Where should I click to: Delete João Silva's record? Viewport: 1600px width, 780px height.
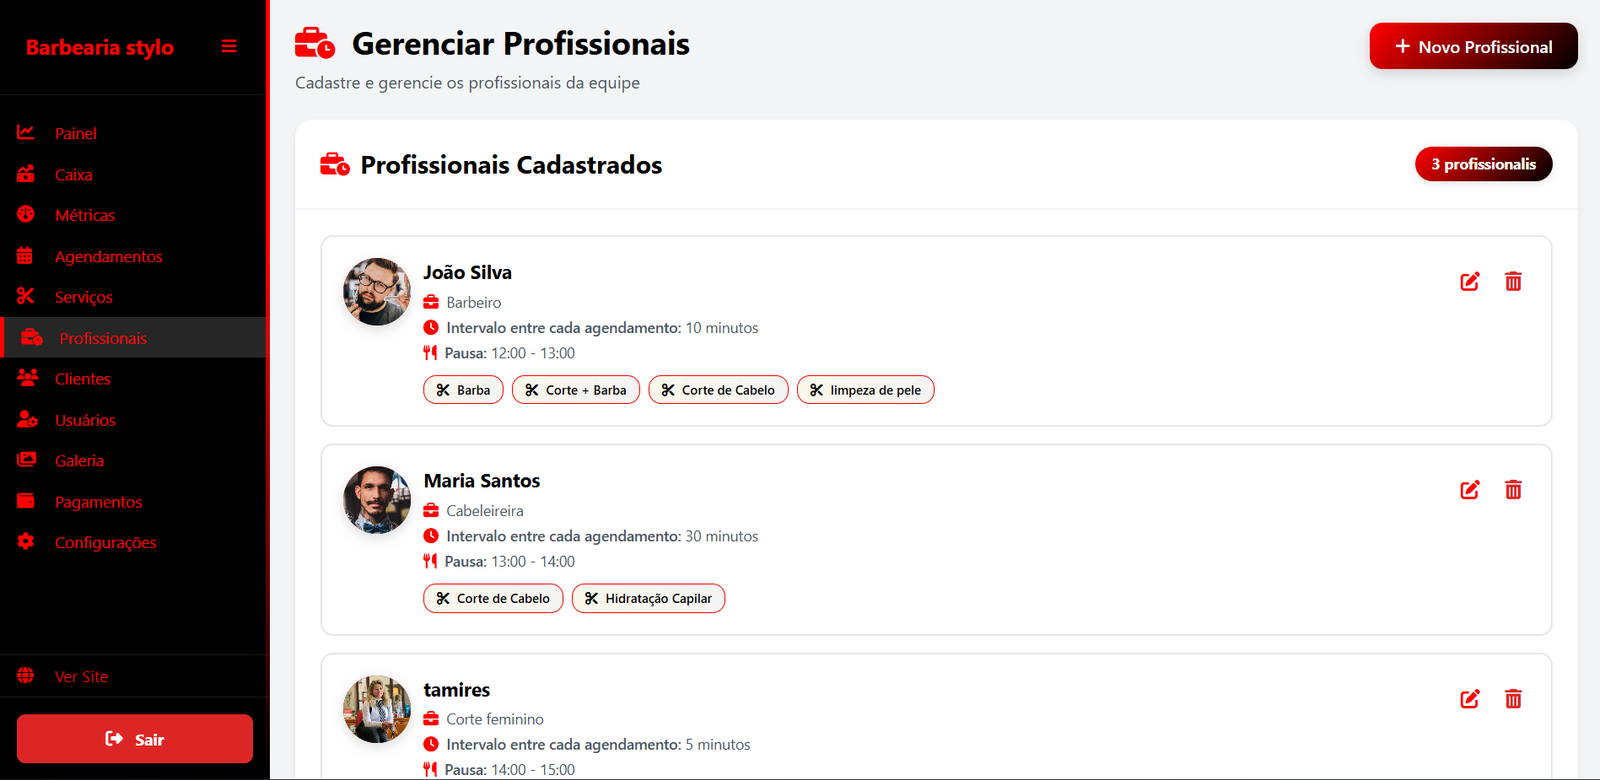click(1513, 282)
